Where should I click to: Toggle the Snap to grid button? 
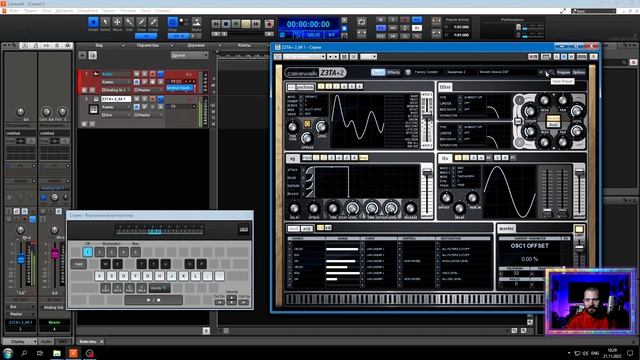[173, 22]
